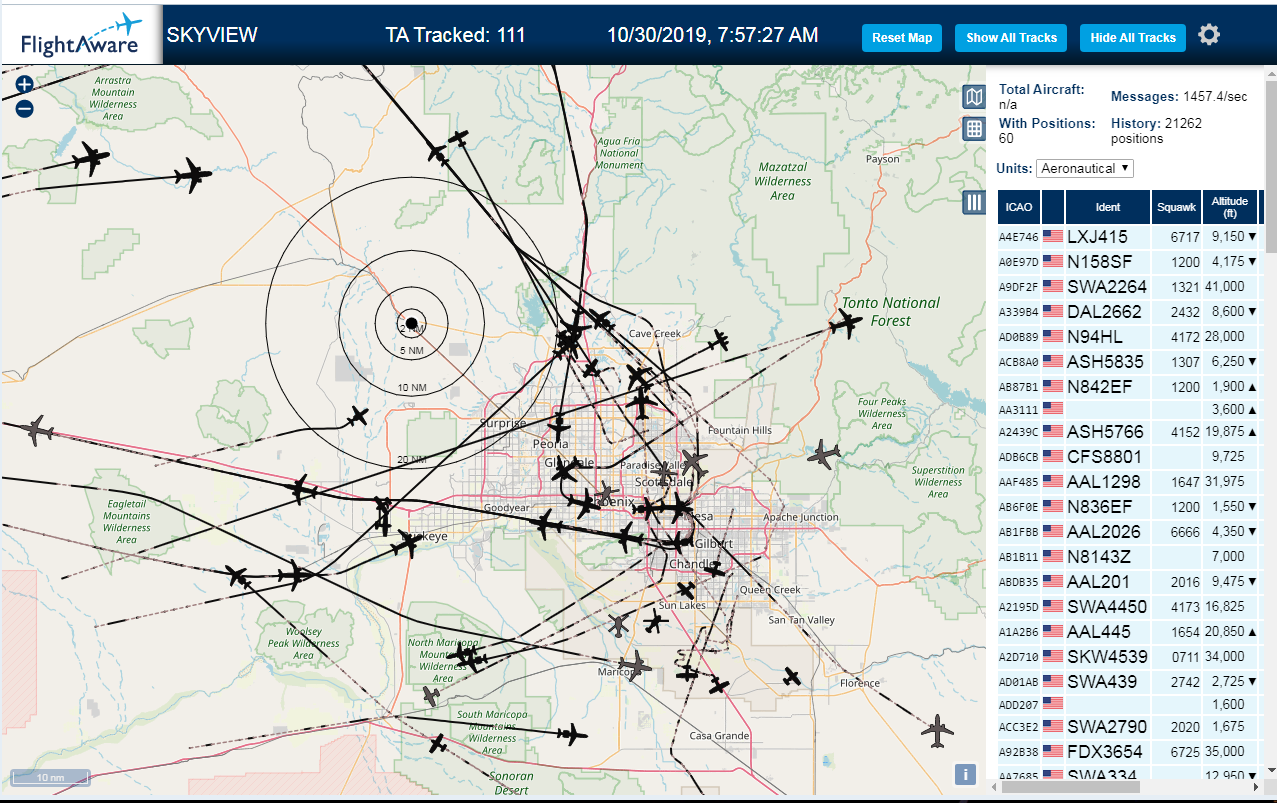Viewport: 1277px width, 803px height.
Task: Toggle the map layers icon
Action: tap(974, 97)
